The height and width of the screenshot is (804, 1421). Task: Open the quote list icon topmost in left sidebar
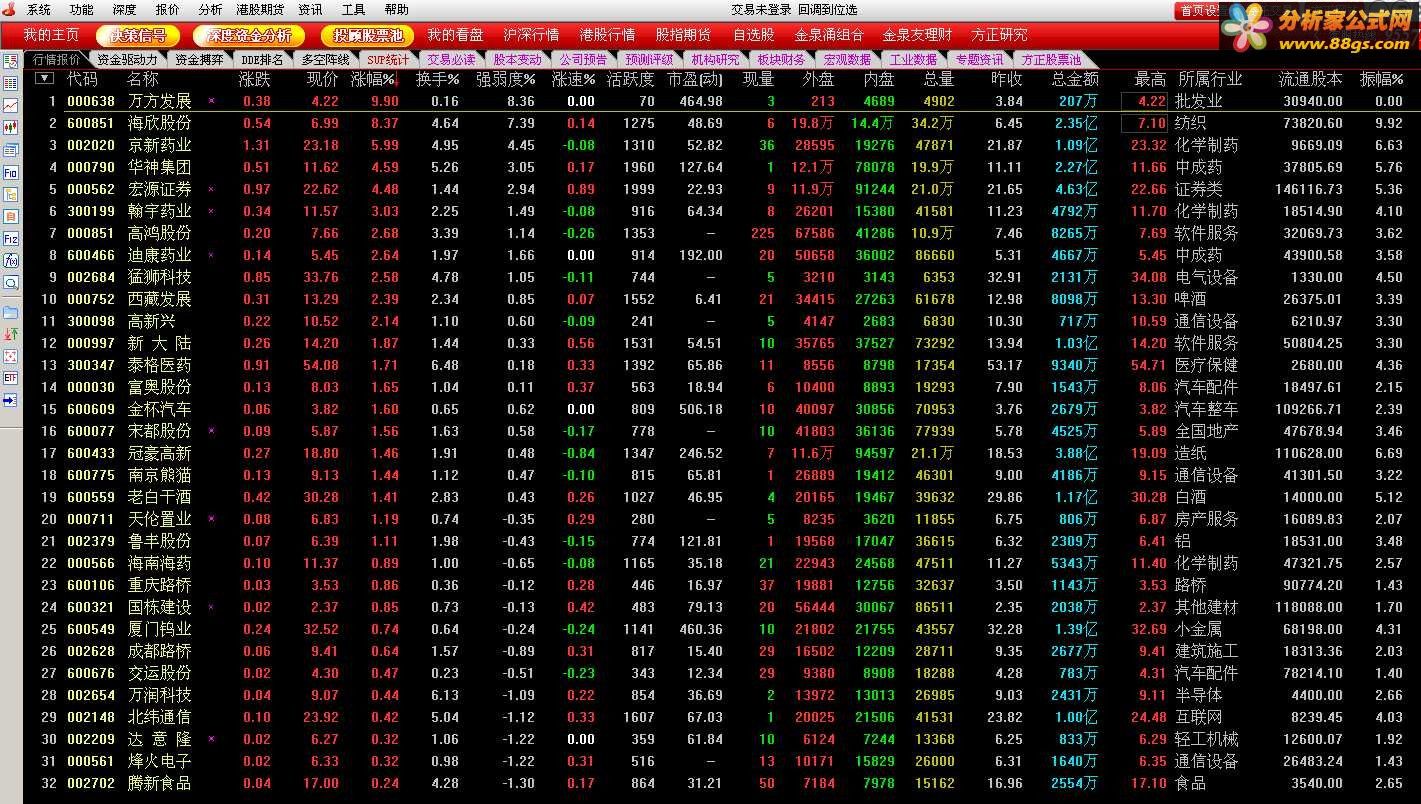[10, 61]
